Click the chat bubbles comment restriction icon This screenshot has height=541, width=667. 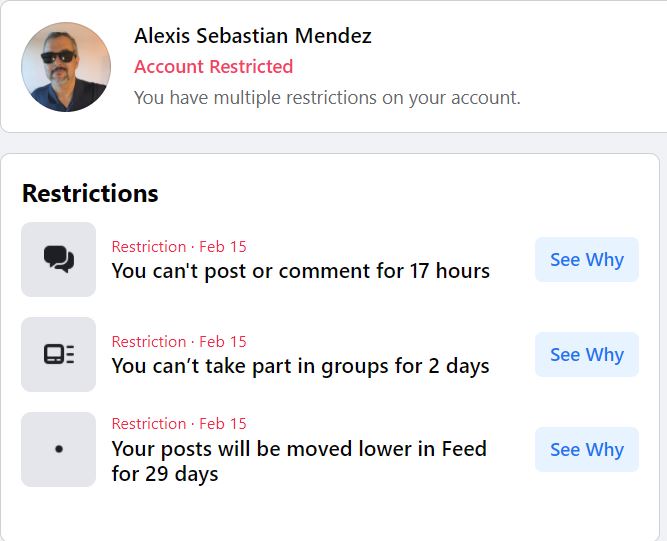tap(59, 260)
